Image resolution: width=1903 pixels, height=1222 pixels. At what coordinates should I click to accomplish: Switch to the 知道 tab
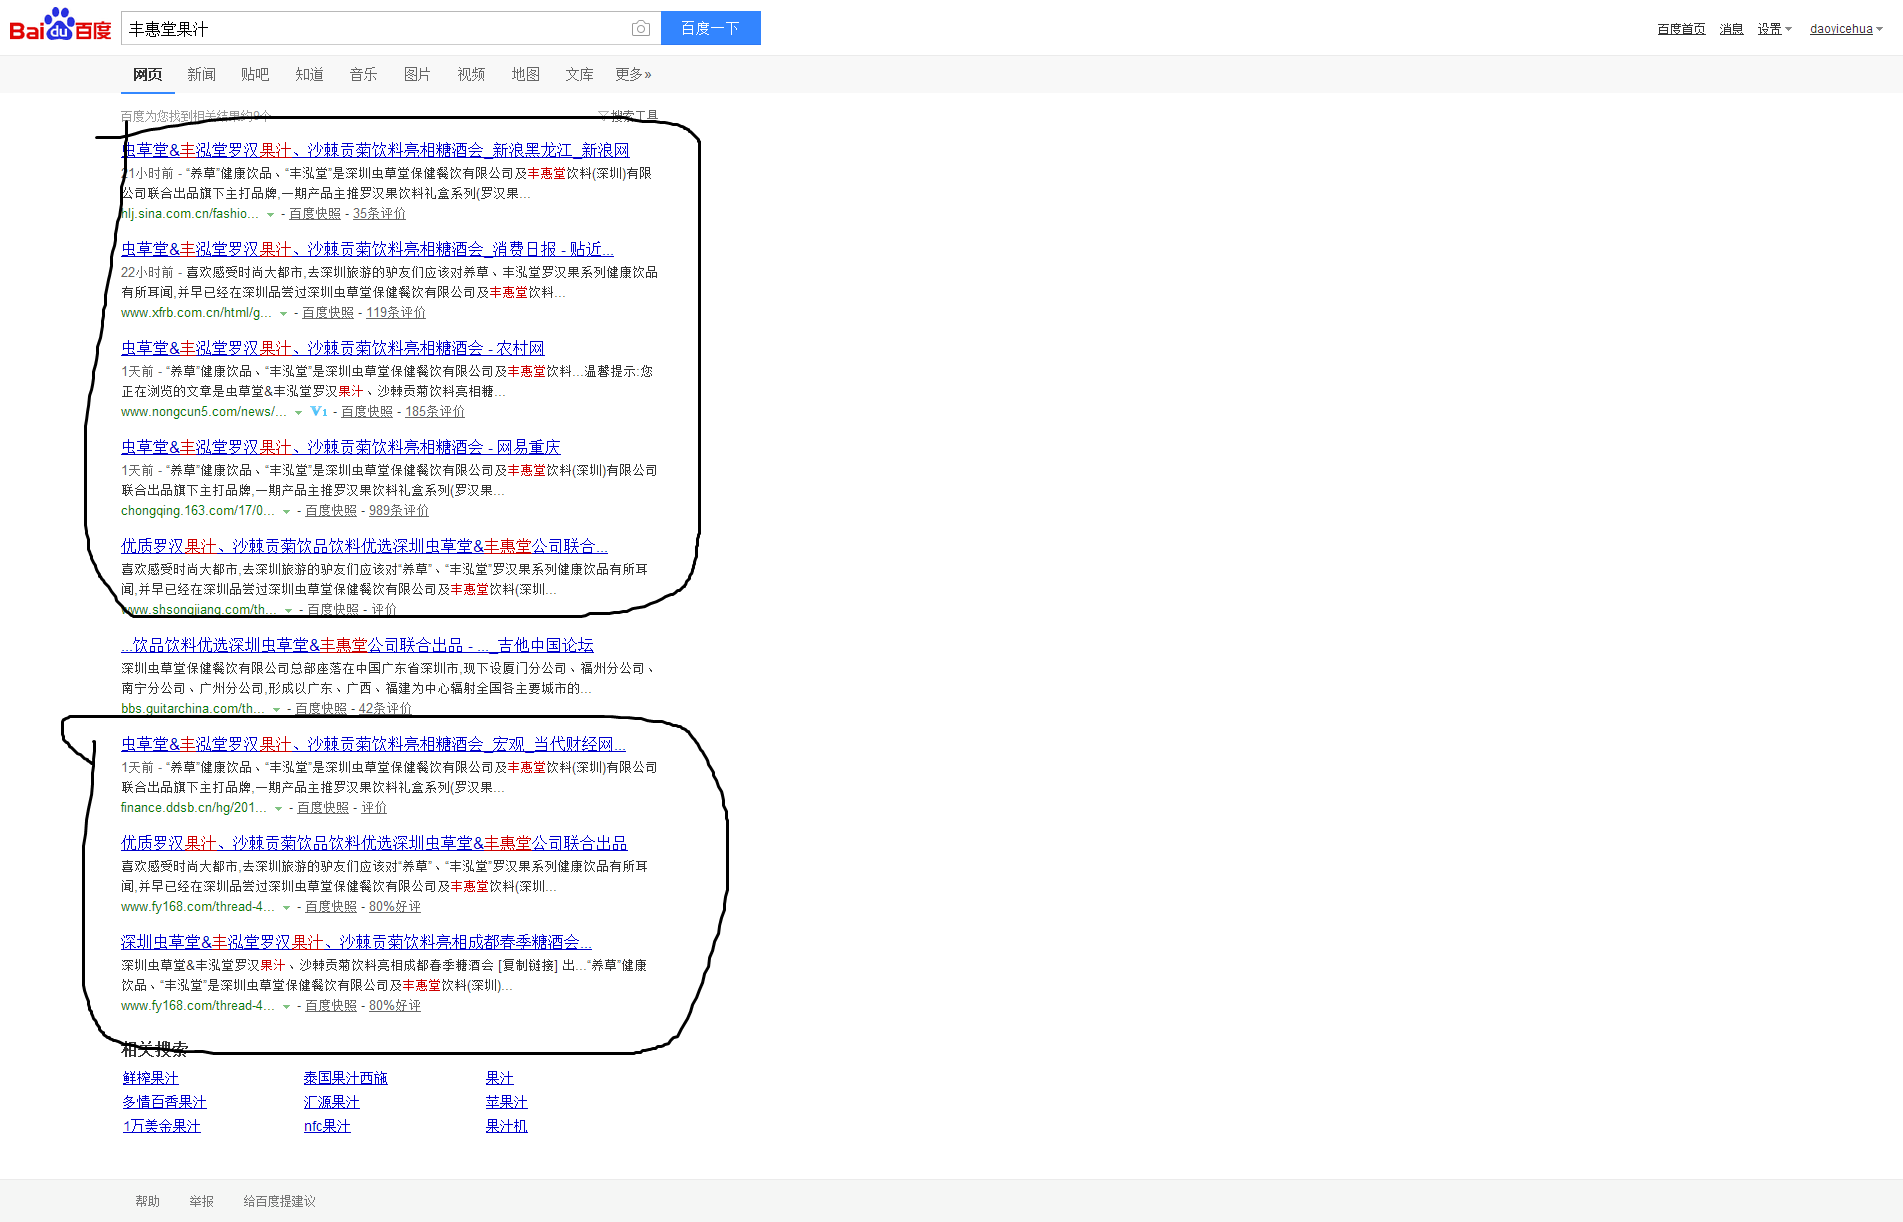tap(309, 74)
